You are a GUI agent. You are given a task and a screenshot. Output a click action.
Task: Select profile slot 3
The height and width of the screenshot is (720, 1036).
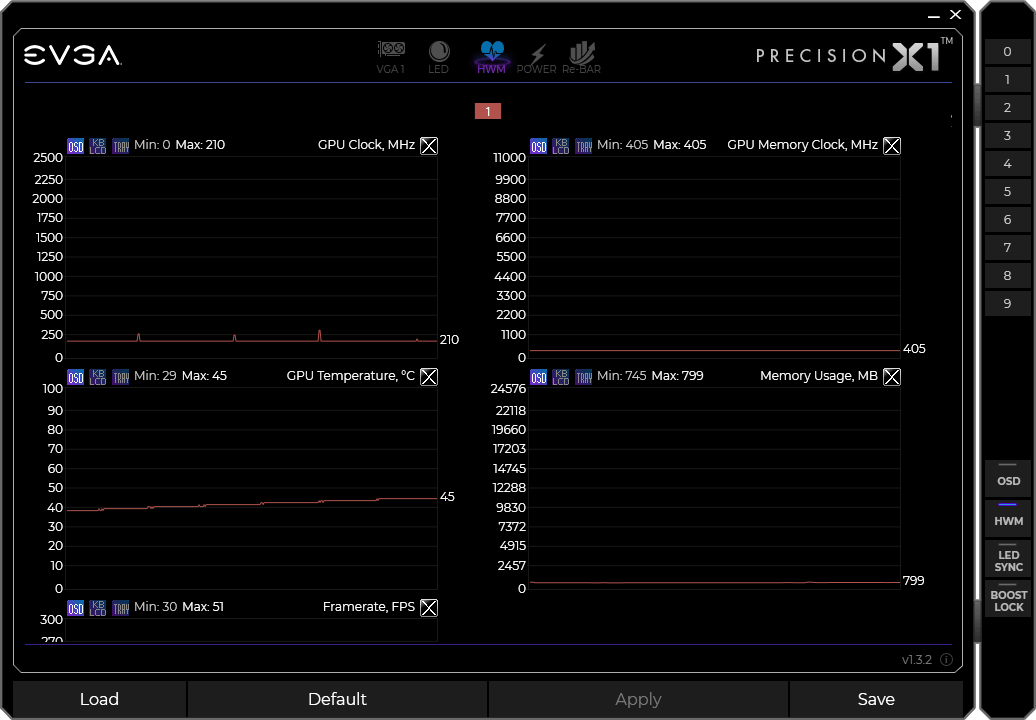pos(1007,136)
